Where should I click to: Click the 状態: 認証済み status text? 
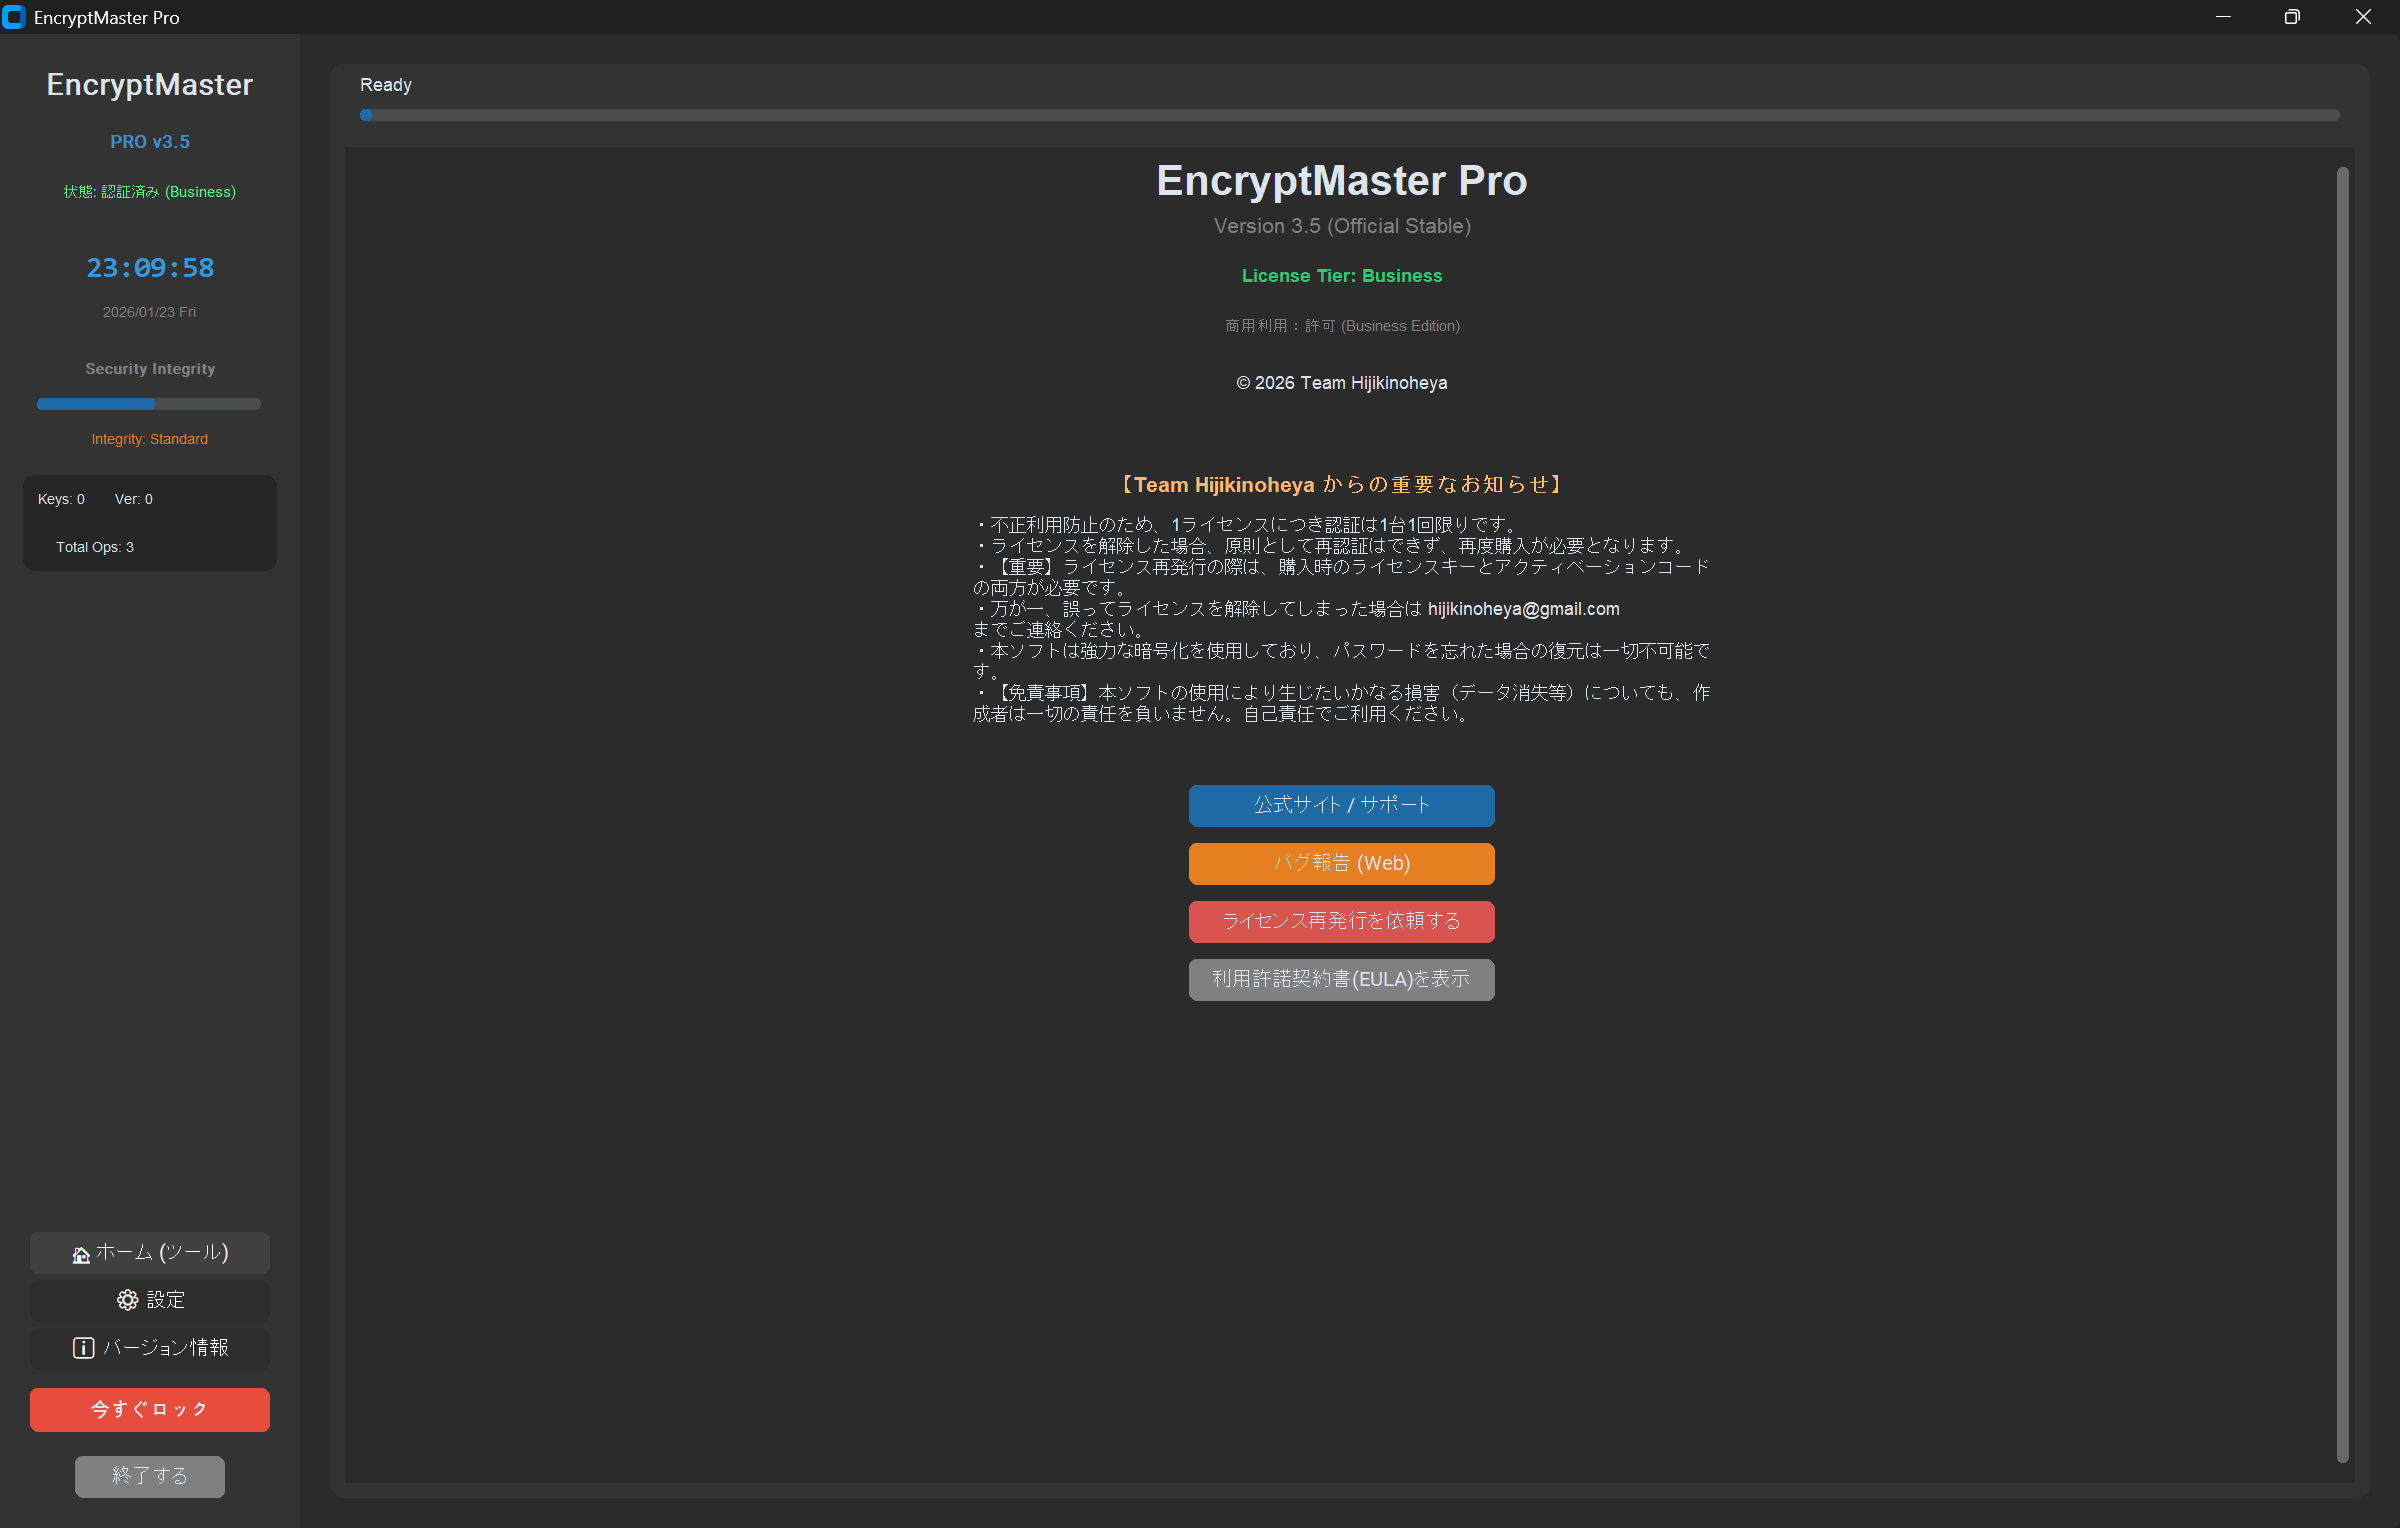click(149, 191)
